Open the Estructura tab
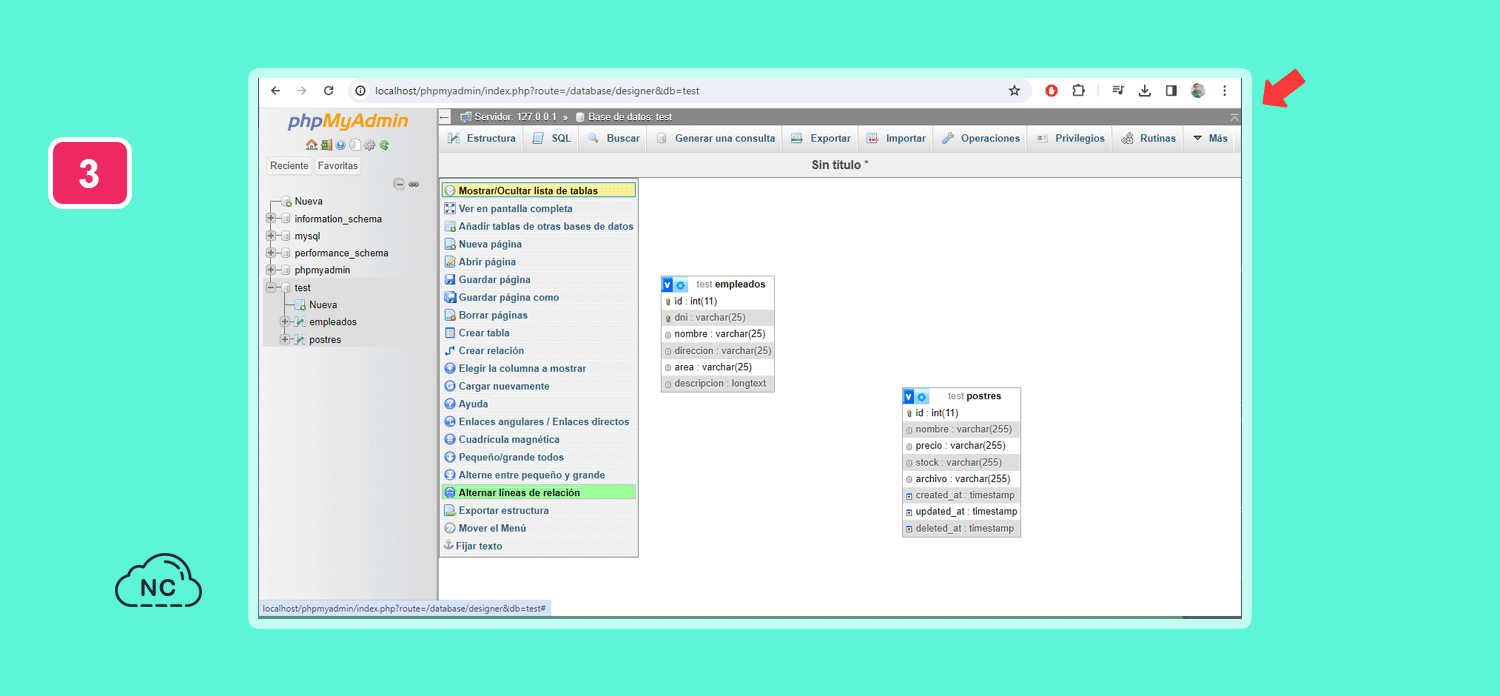 [x=482, y=138]
